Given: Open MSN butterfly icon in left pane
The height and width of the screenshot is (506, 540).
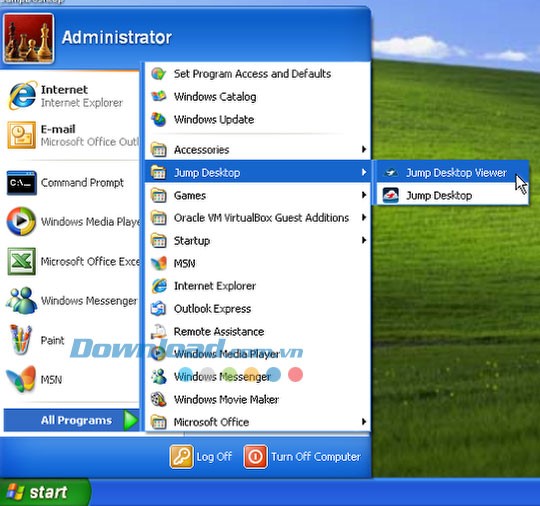Looking at the screenshot, I should tap(21, 379).
